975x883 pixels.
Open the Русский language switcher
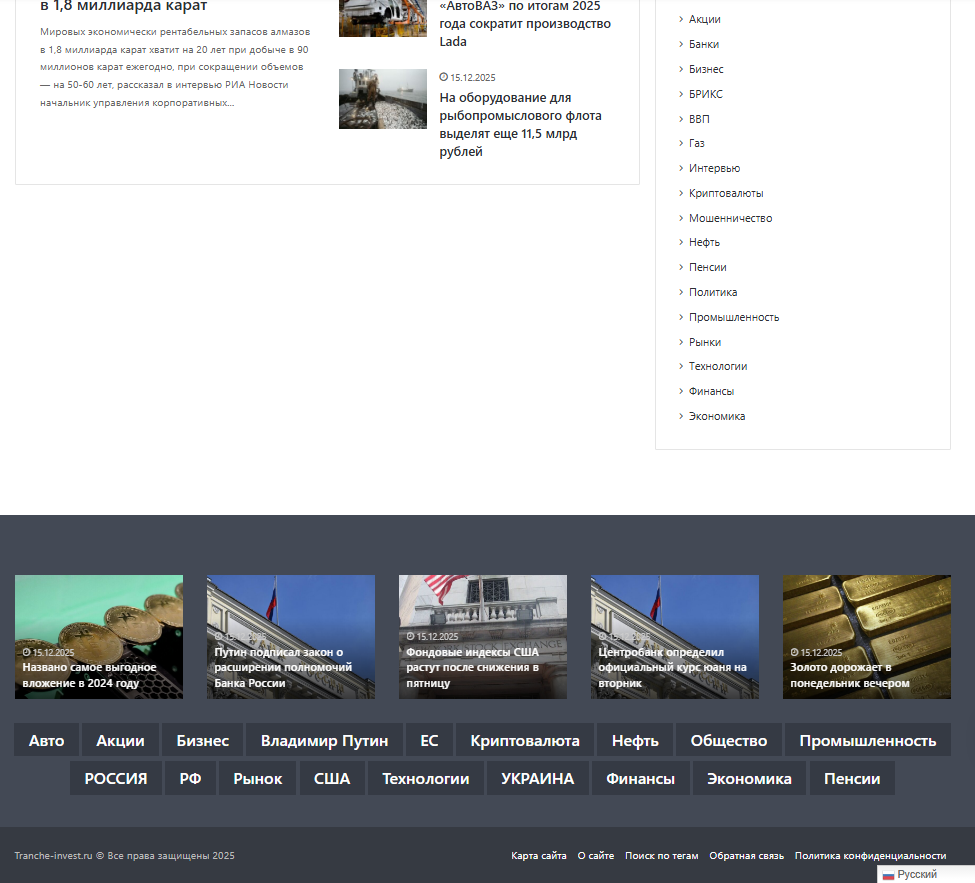[925, 874]
